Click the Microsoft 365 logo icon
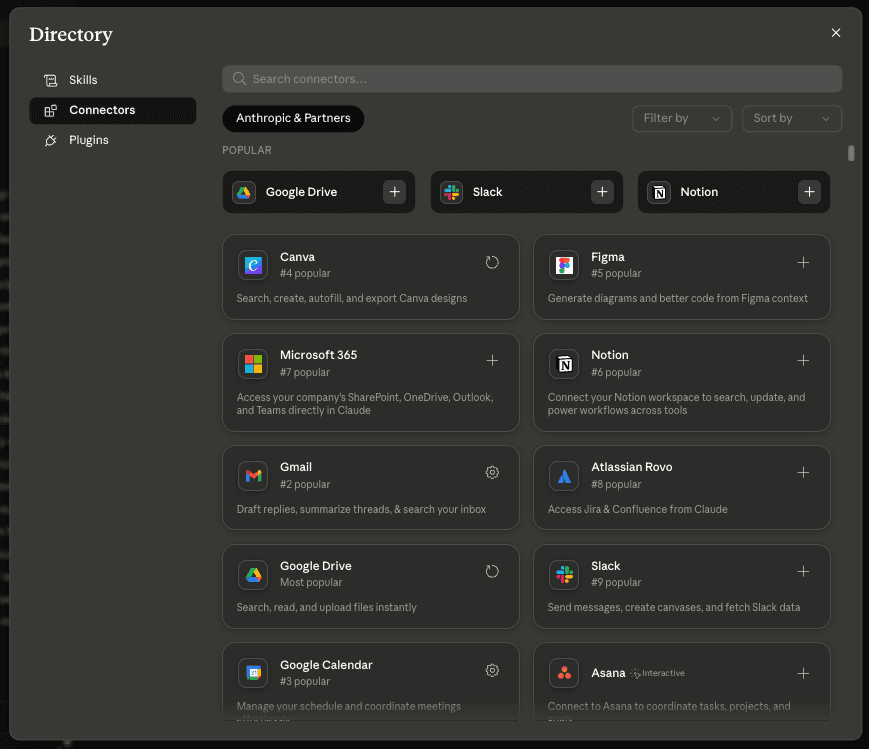The height and width of the screenshot is (749, 869). pos(253,364)
